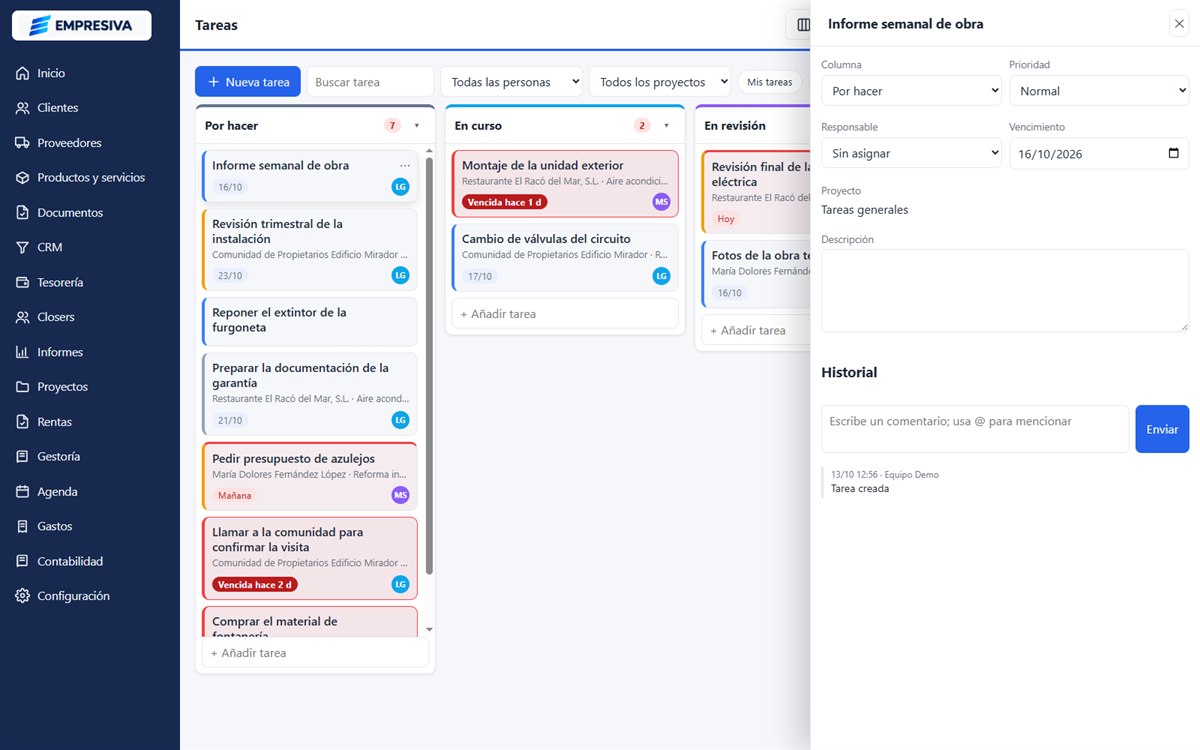Viewport: 1200px width, 750px height.
Task: Collapse the En curso column arrow
Action: pyautogui.click(x=666, y=126)
